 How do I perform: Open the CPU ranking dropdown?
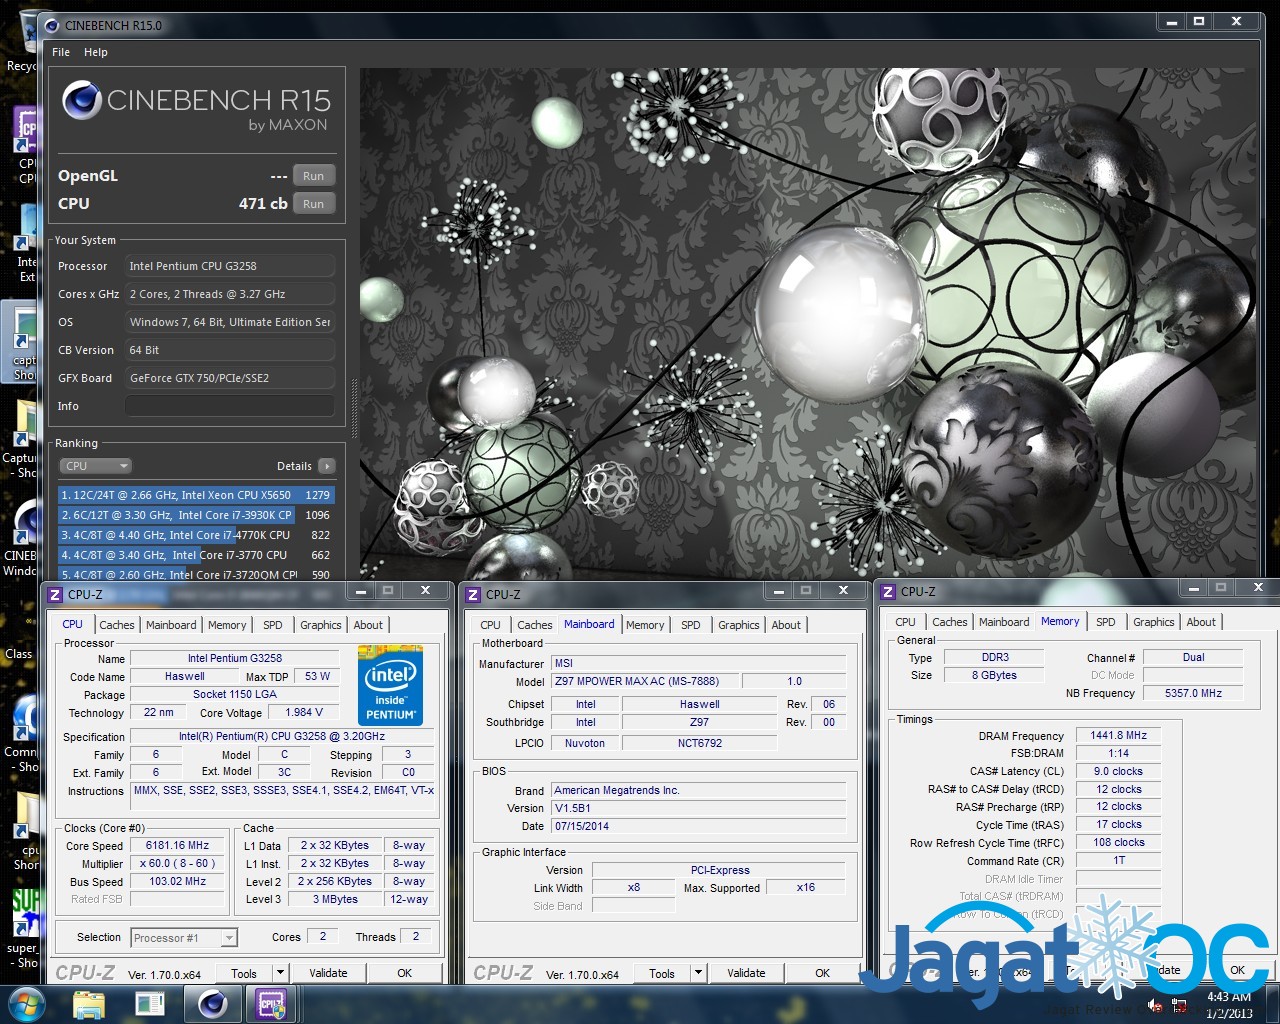(x=96, y=466)
